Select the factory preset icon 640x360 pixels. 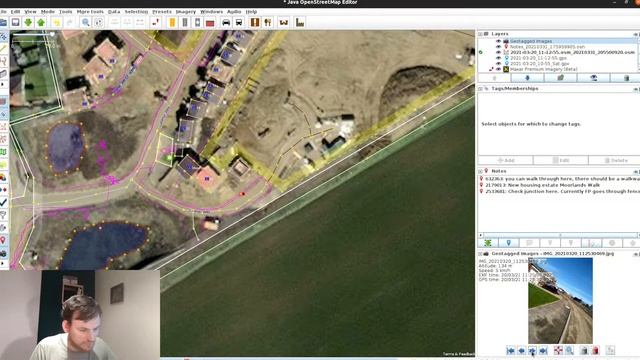click(x=300, y=22)
